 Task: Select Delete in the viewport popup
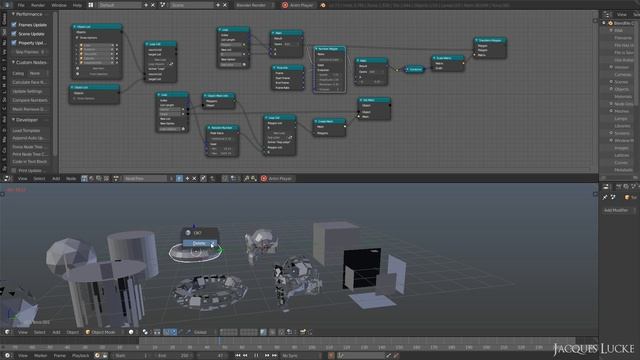tap(200, 243)
